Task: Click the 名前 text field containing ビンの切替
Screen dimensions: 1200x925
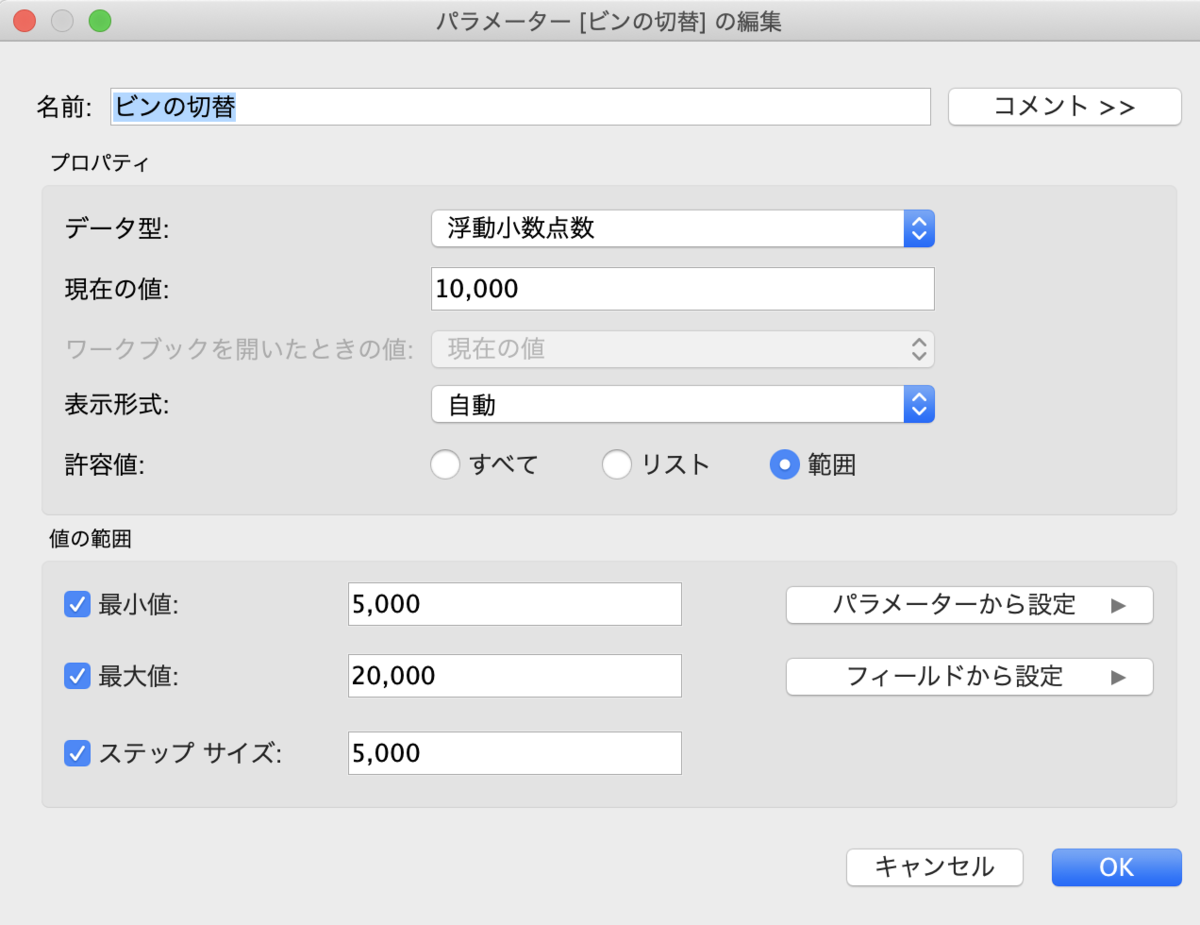Action: click(x=520, y=106)
